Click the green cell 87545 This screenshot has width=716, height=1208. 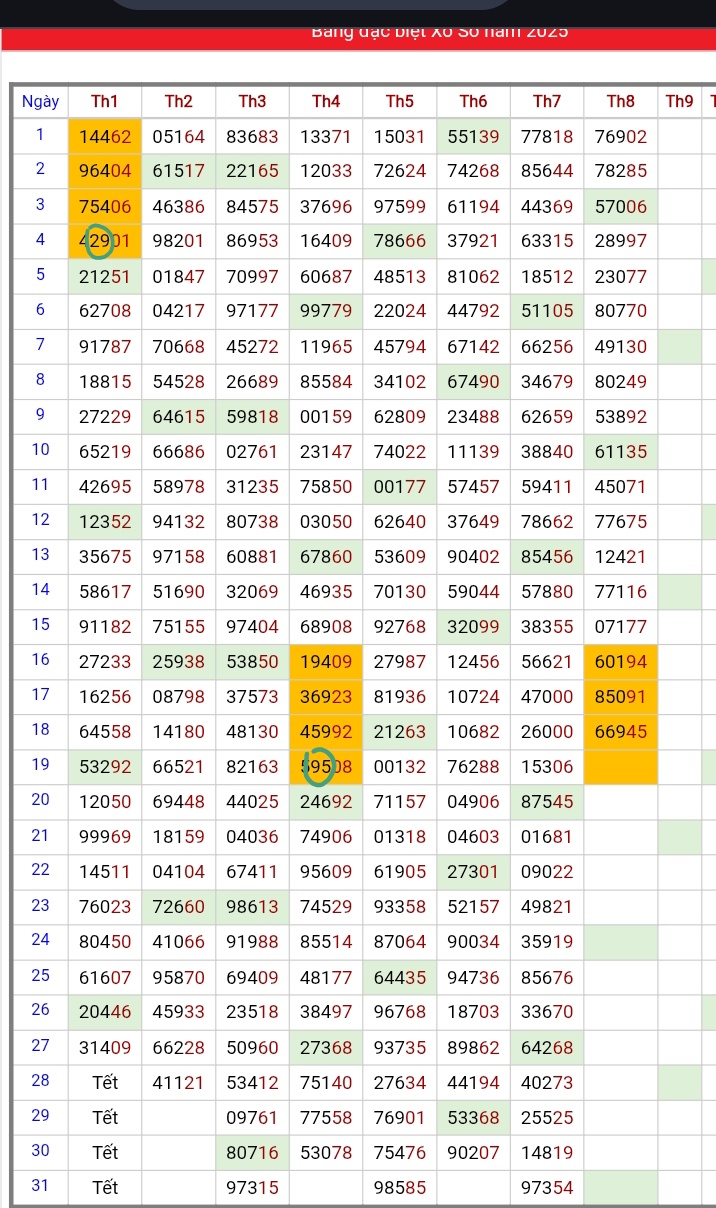point(547,801)
